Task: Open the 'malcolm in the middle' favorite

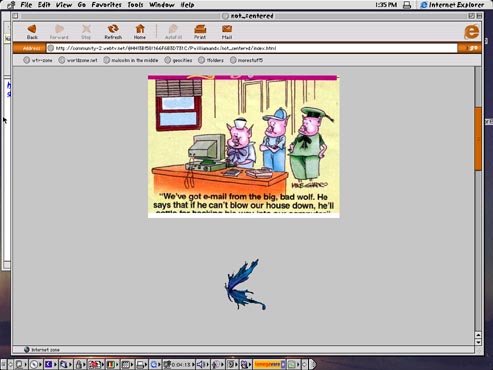Action: (131, 60)
